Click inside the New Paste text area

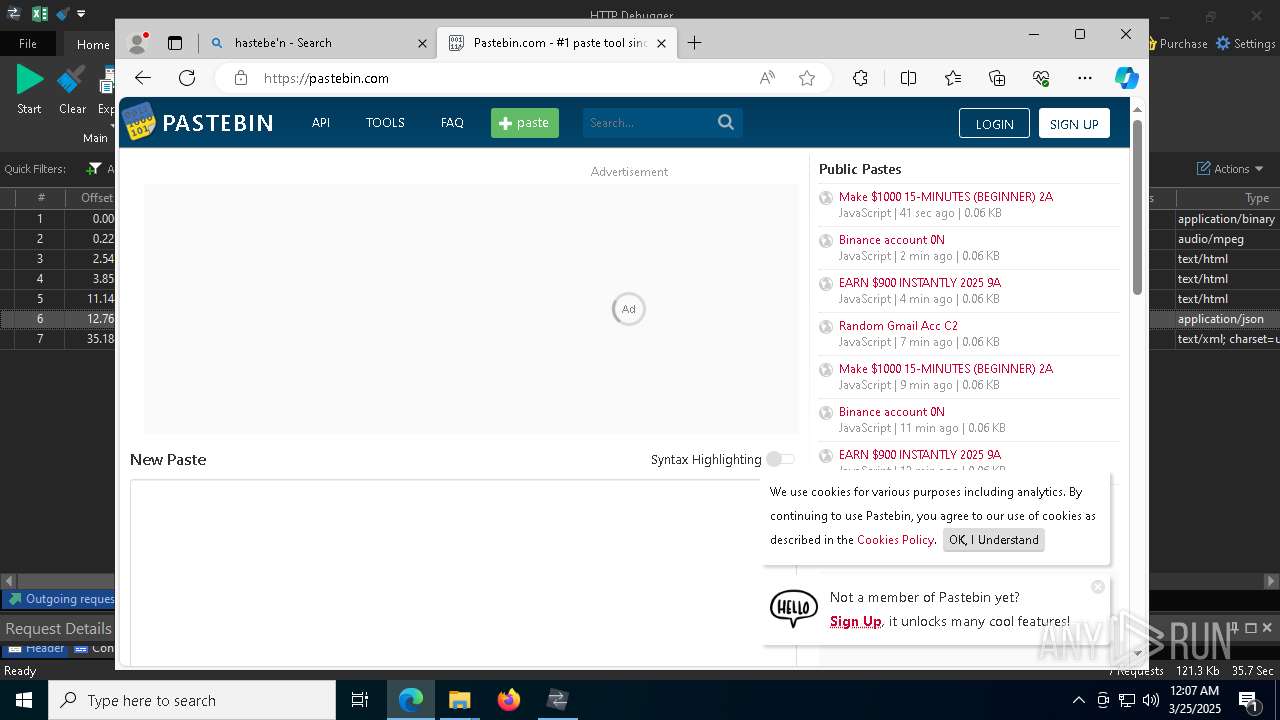463,573
